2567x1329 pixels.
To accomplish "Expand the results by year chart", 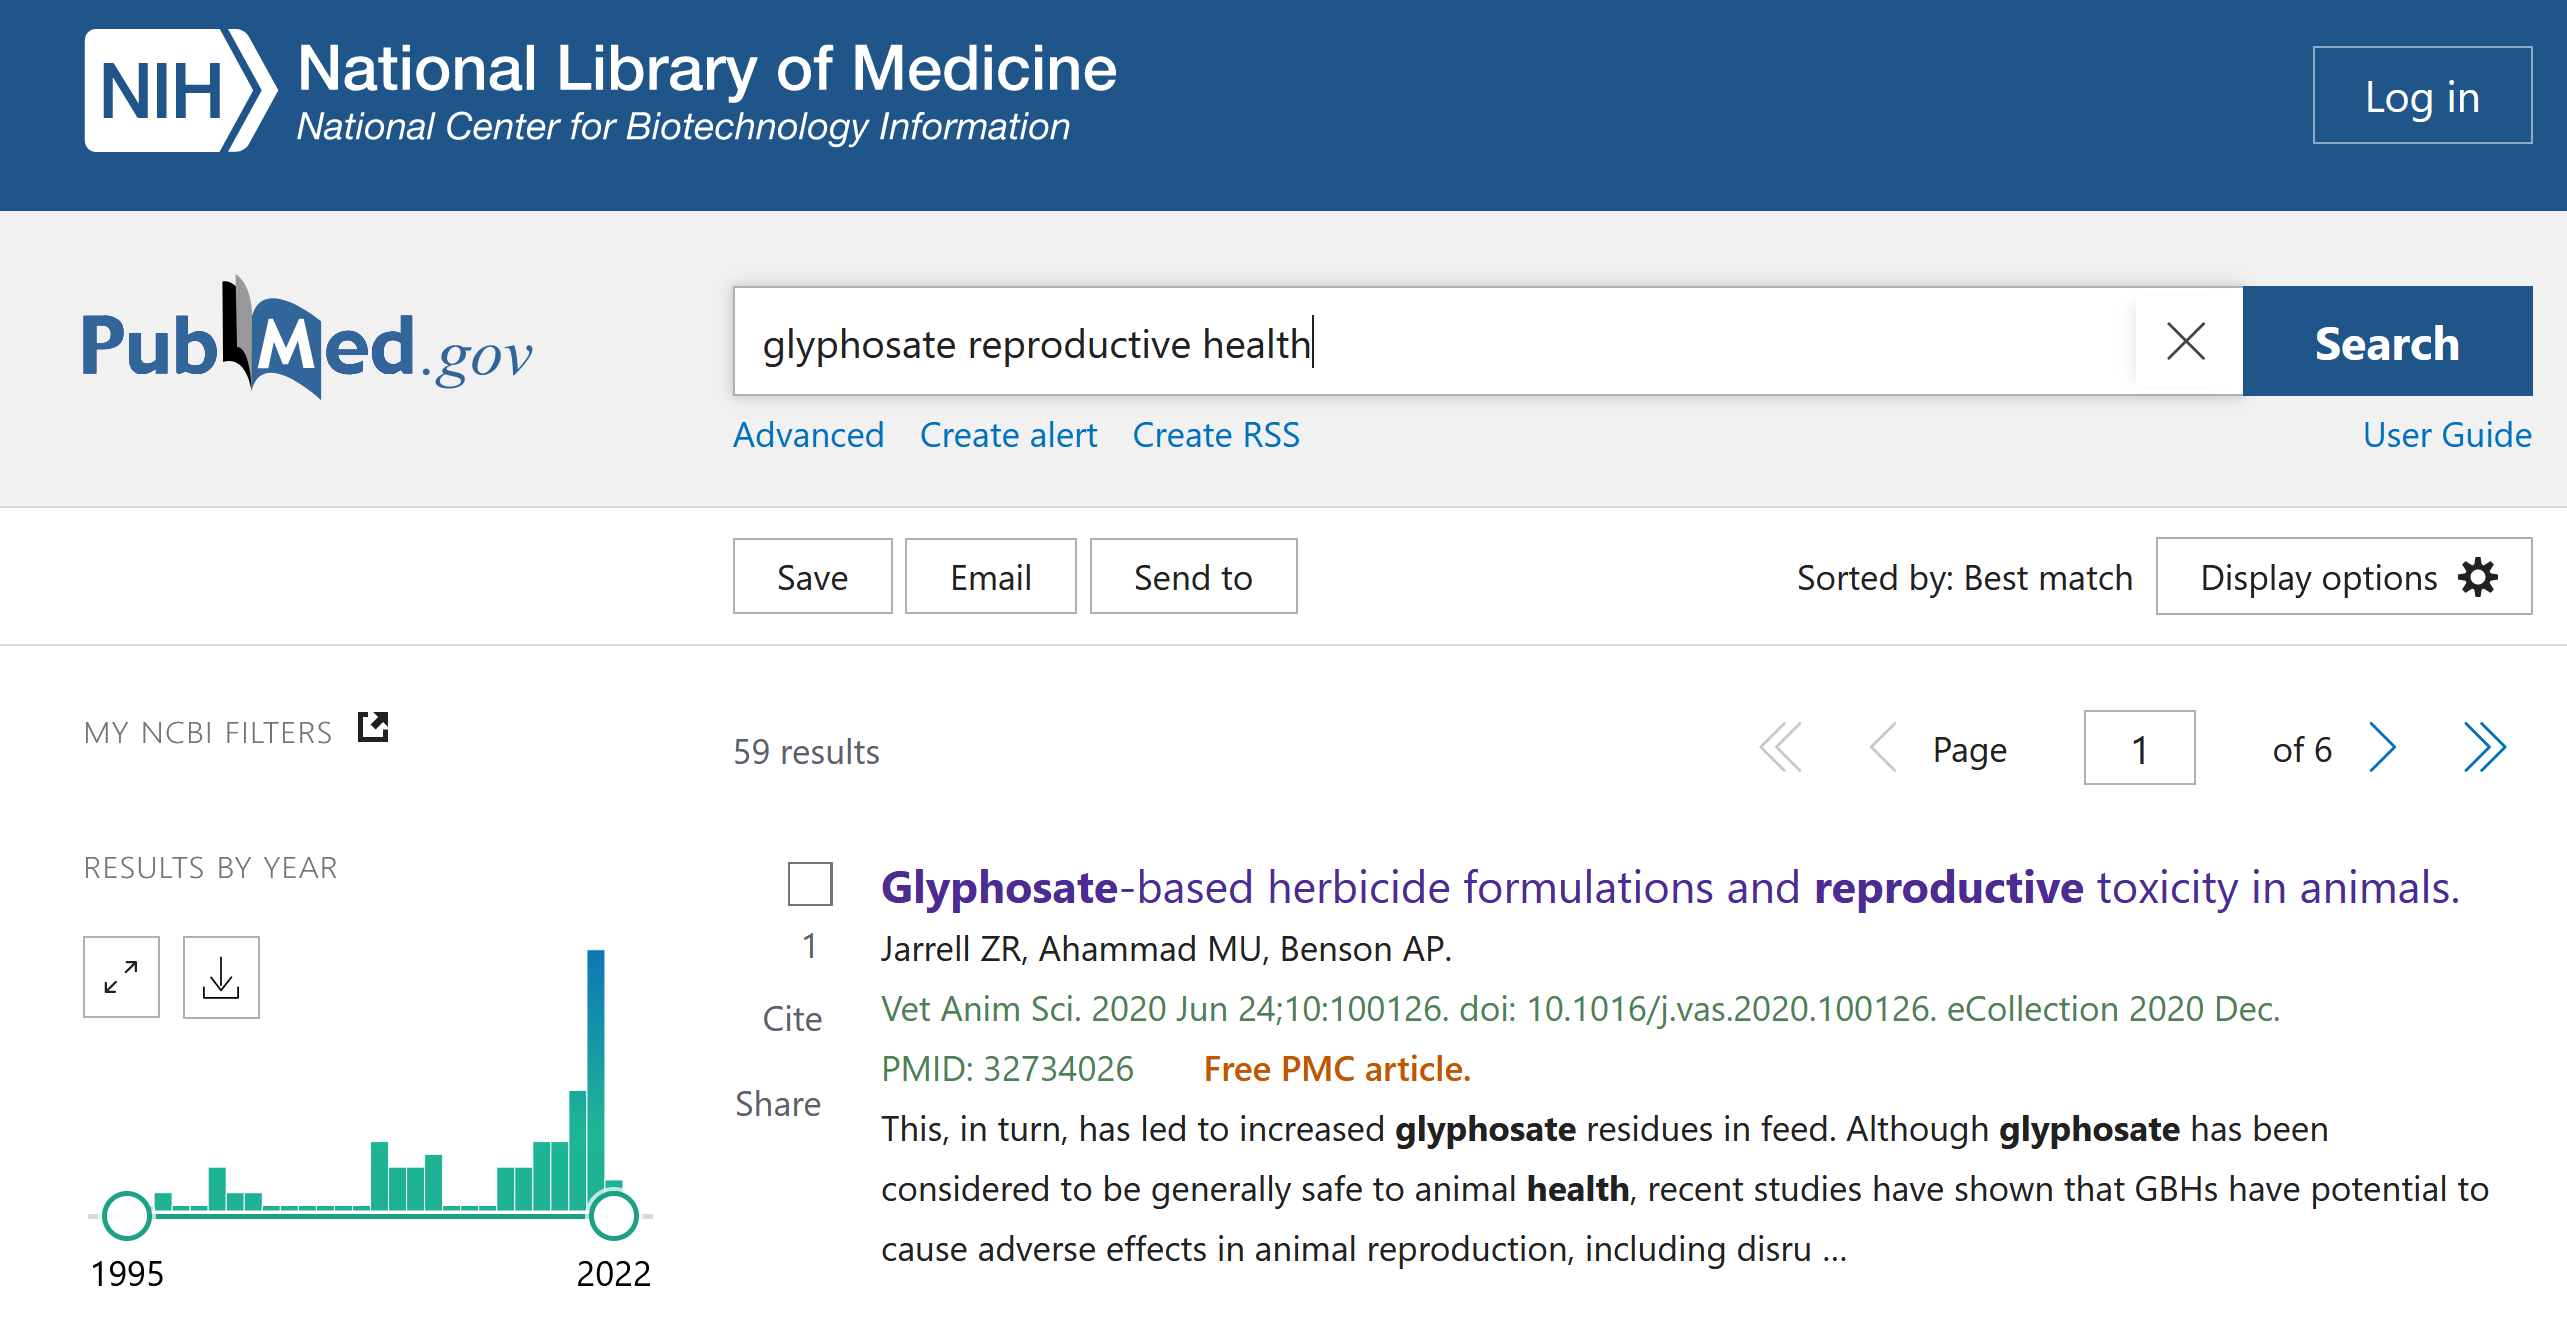I will 121,977.
